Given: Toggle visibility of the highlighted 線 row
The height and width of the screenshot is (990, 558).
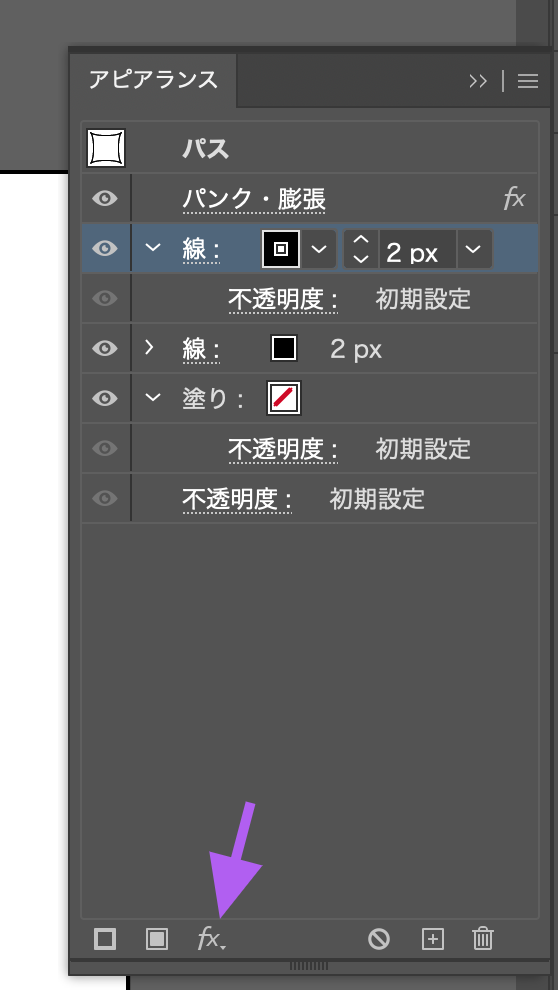Looking at the screenshot, I should click(105, 248).
